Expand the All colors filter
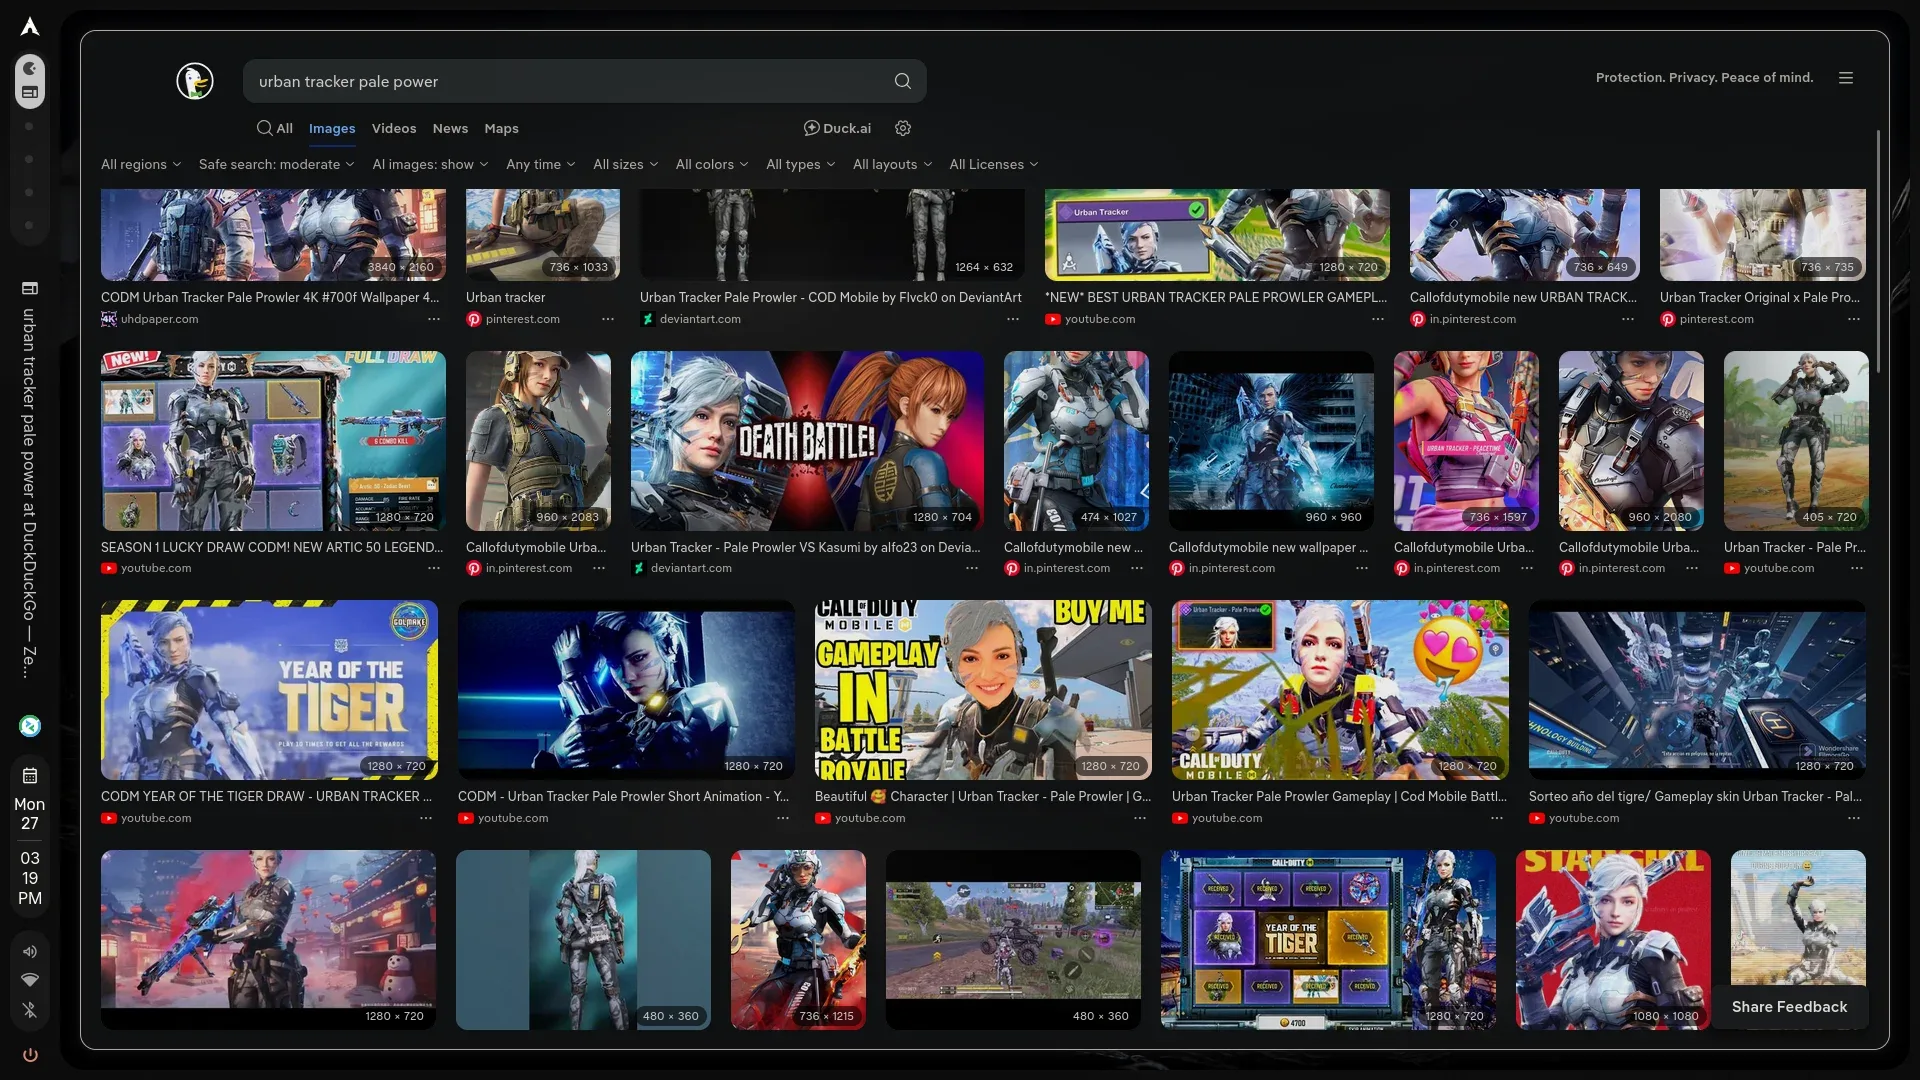Viewport: 1920px width, 1080px height. 711,164
